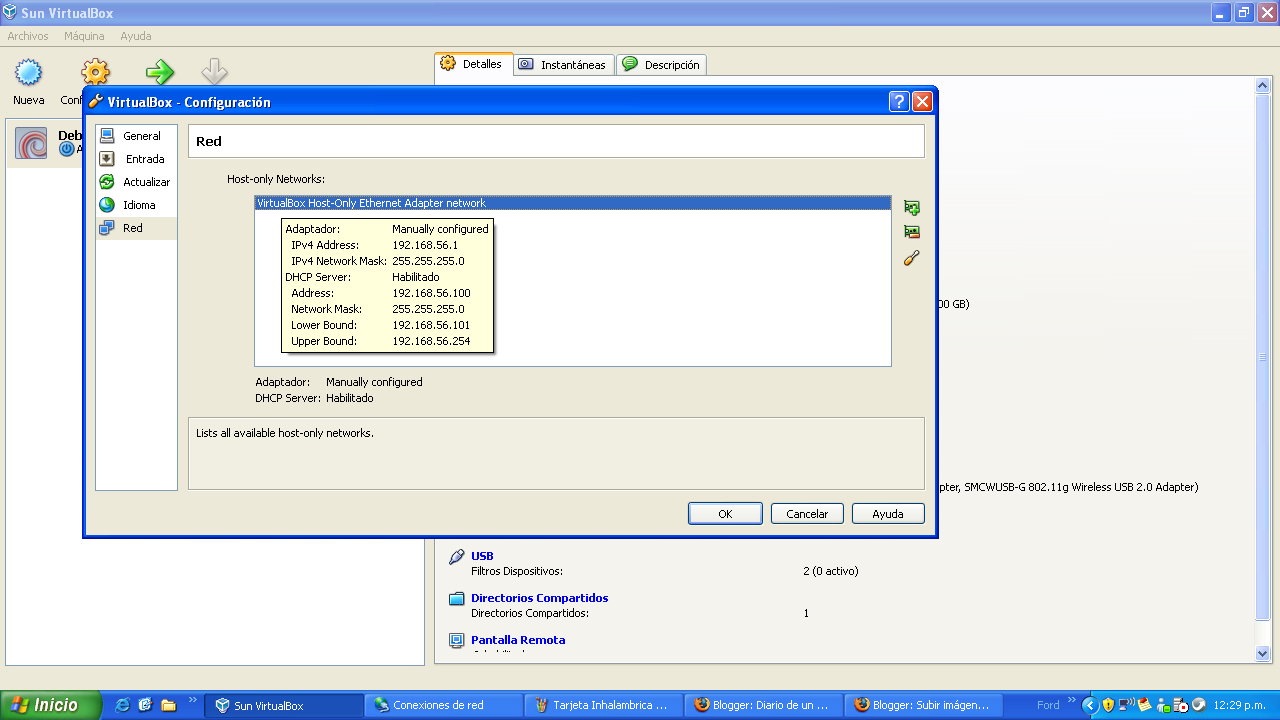
Task: Open the Entrada settings category
Action: 137,159
